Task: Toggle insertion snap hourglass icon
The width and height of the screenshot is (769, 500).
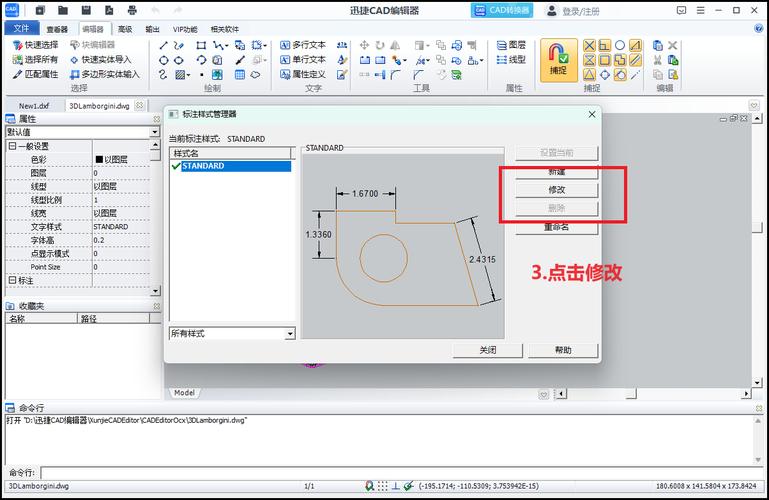Action: [x=590, y=60]
